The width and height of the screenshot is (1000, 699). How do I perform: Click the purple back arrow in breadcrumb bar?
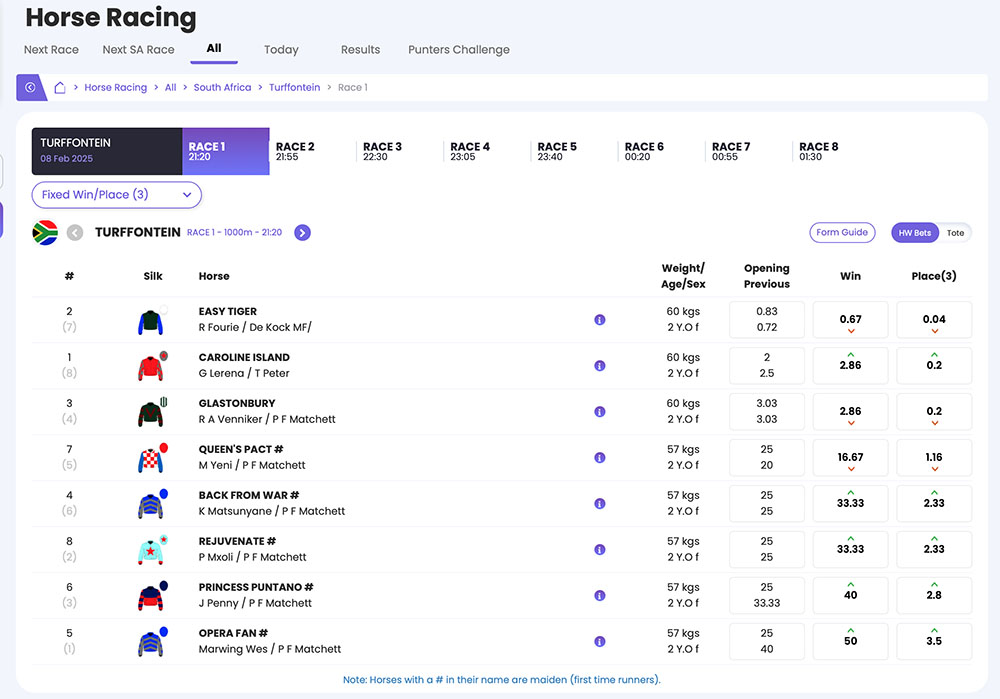pyautogui.click(x=30, y=87)
